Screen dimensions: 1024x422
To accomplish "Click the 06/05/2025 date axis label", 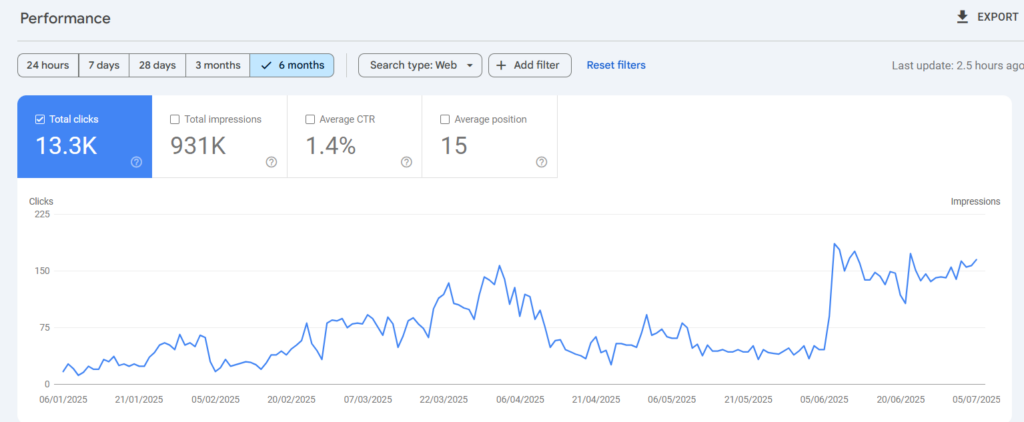I will [x=672, y=399].
